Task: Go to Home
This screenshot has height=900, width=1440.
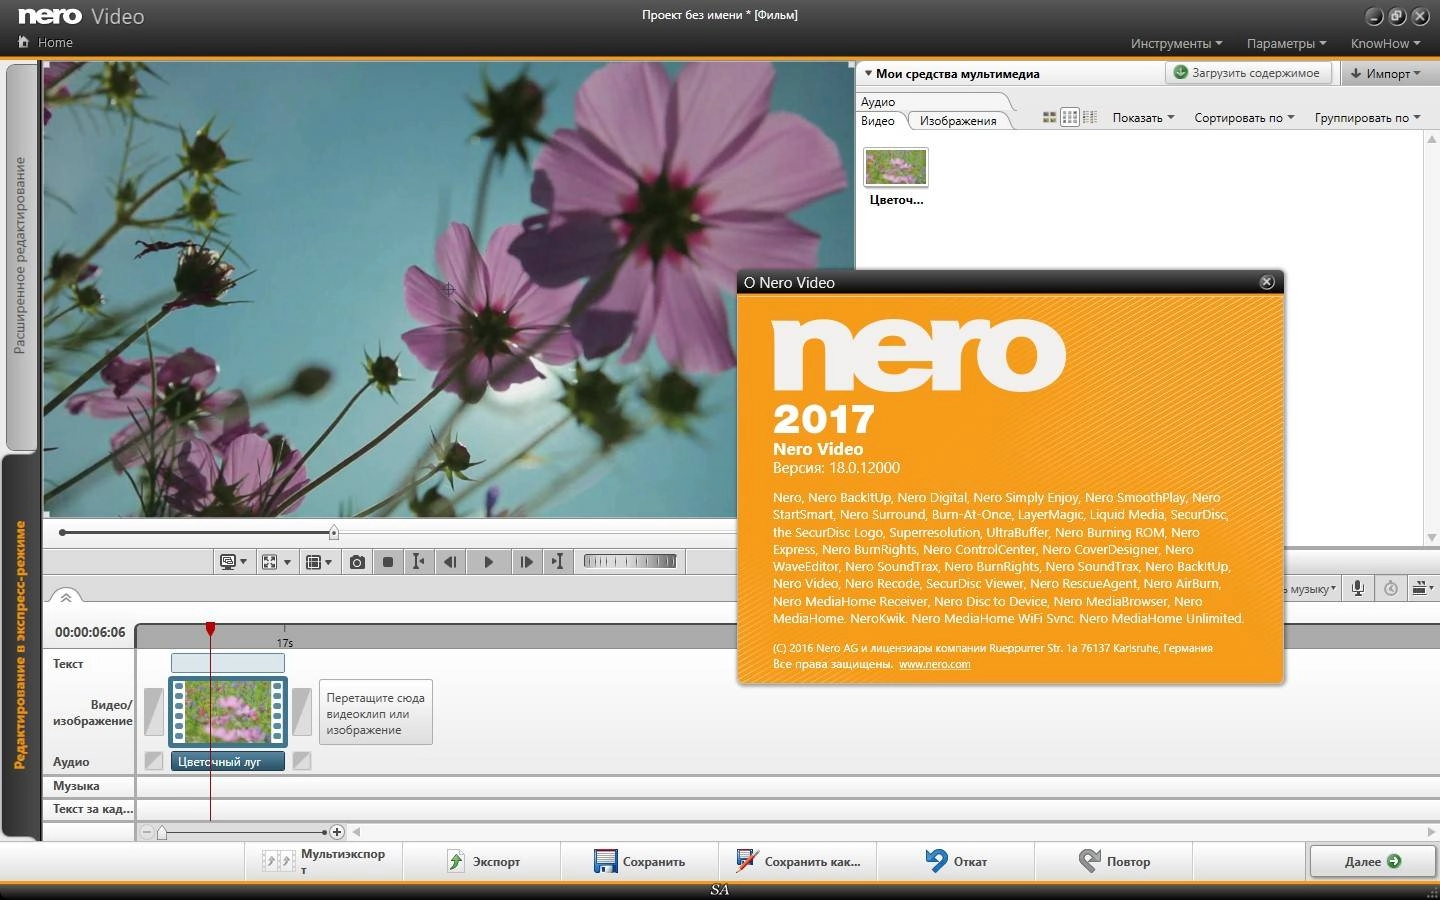Action: tap(46, 42)
